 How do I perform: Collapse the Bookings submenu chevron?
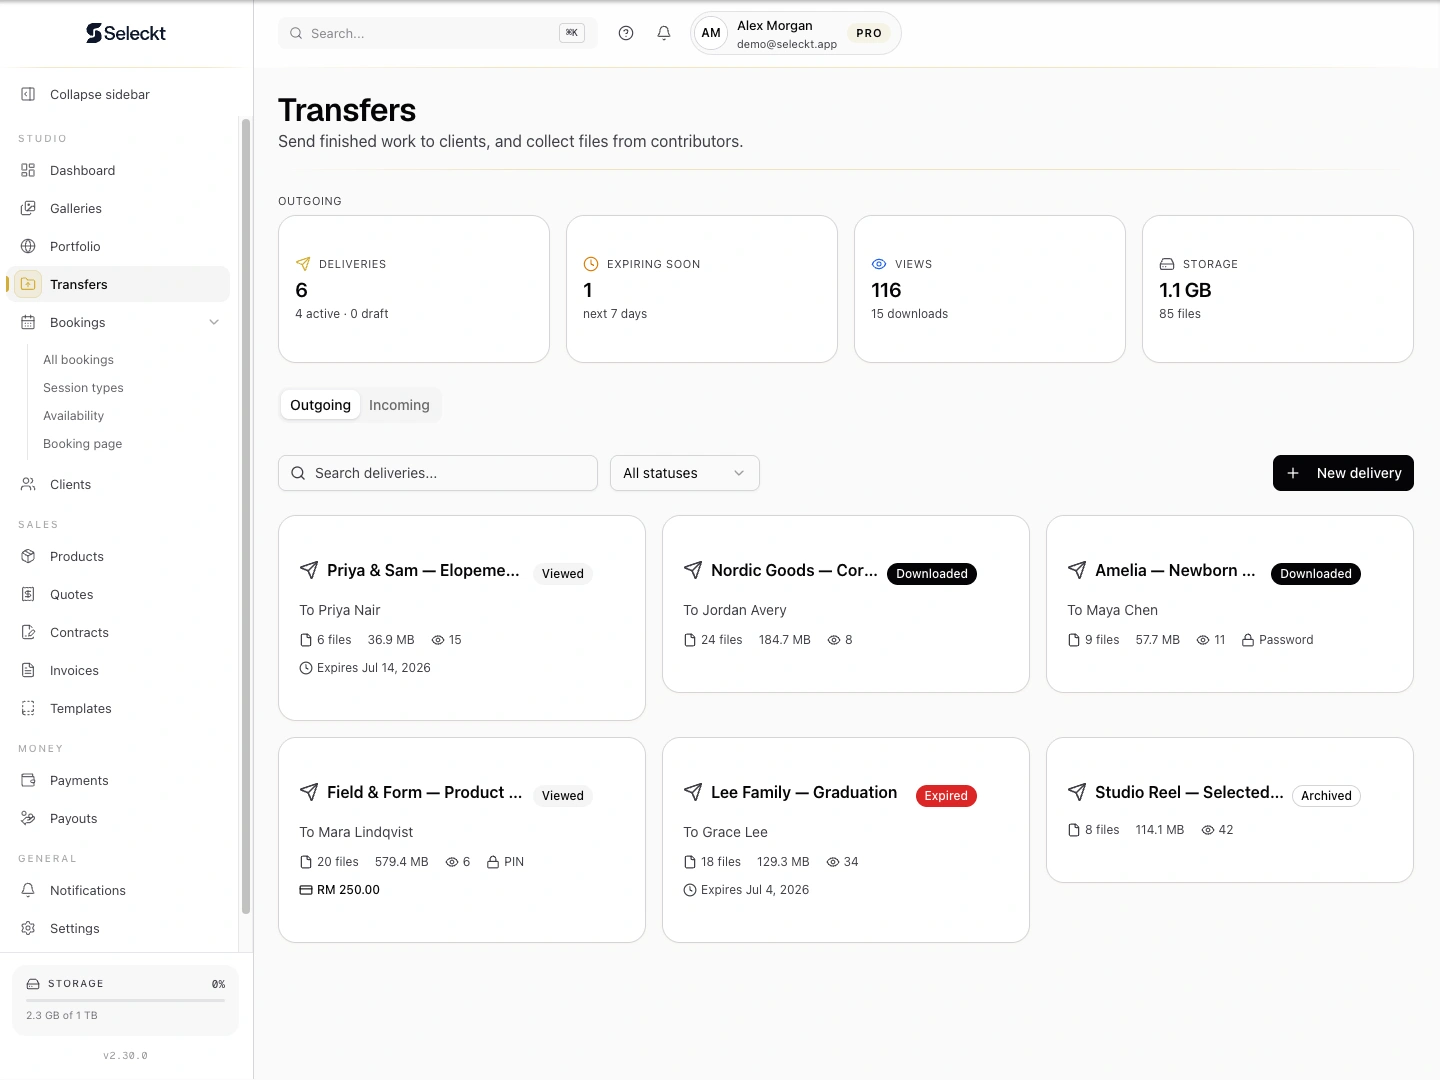click(214, 322)
